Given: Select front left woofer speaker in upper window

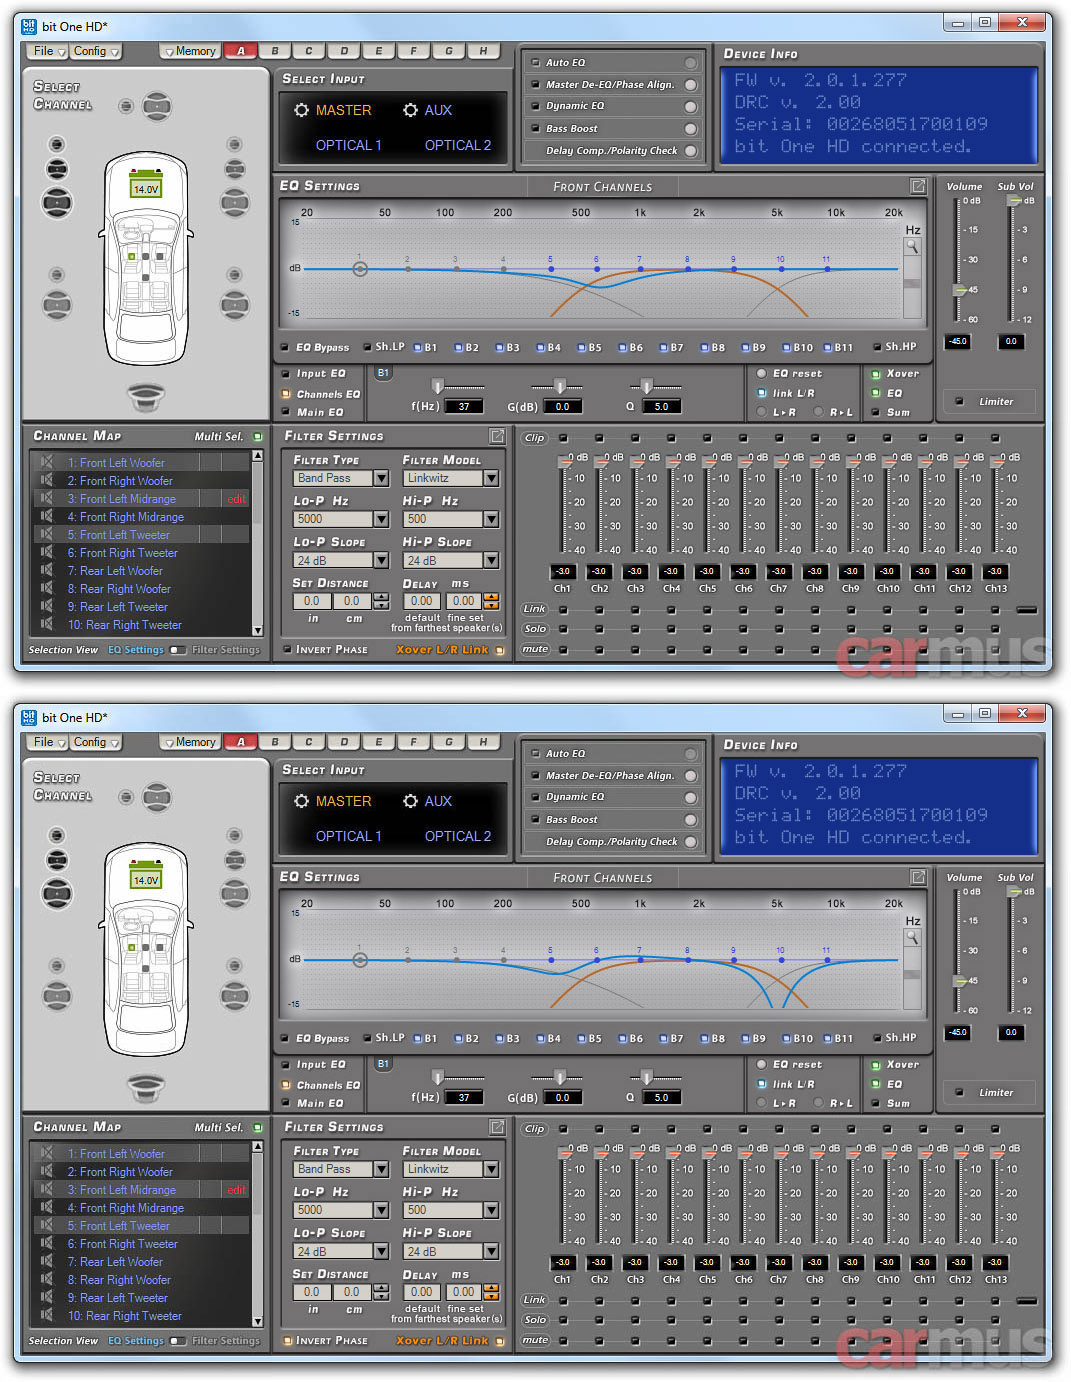Looking at the screenshot, I should click(x=57, y=202).
